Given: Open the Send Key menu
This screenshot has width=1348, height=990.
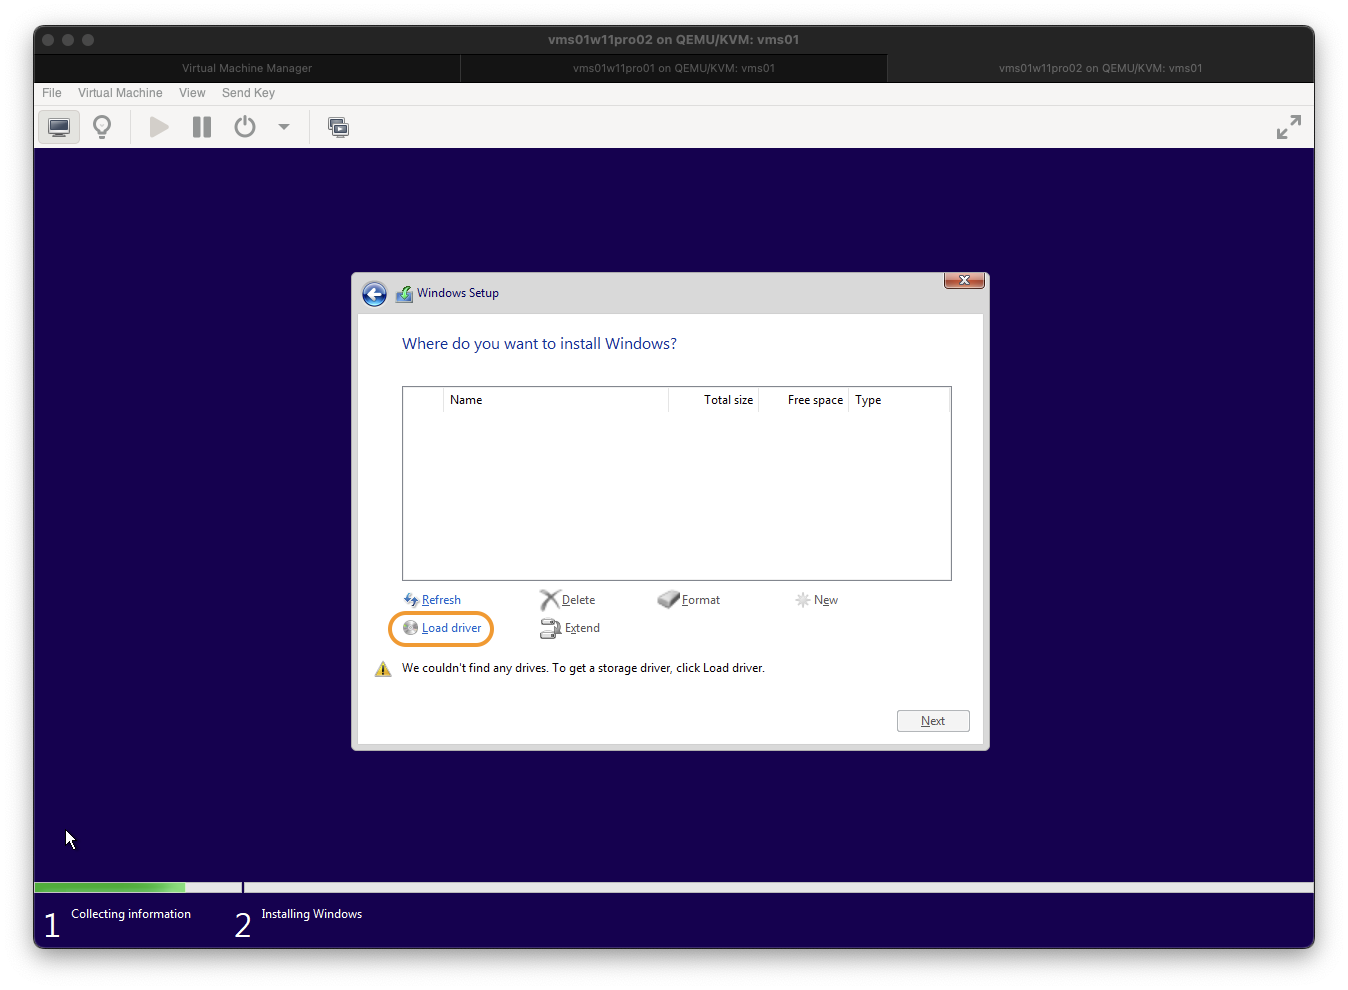Looking at the screenshot, I should (248, 93).
